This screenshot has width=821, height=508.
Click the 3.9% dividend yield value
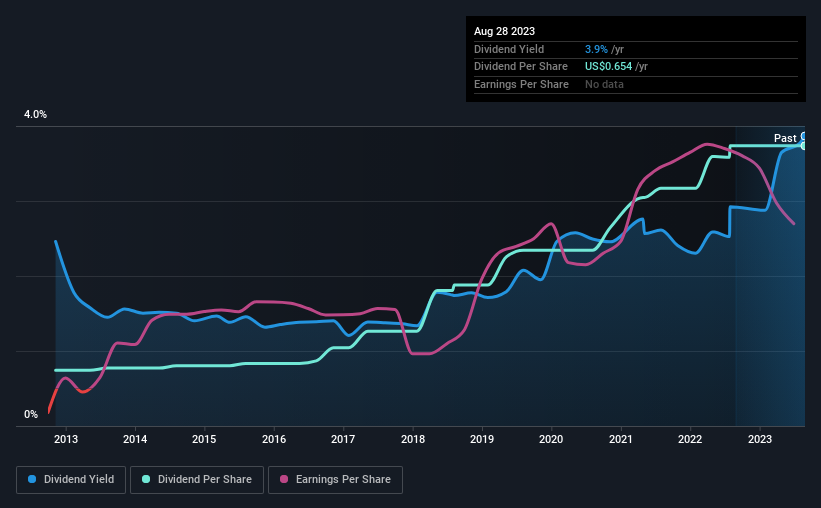click(596, 49)
